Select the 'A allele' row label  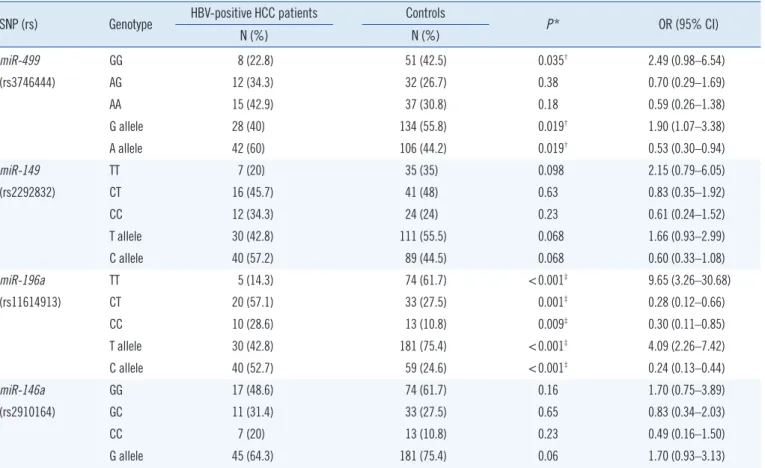126,148
